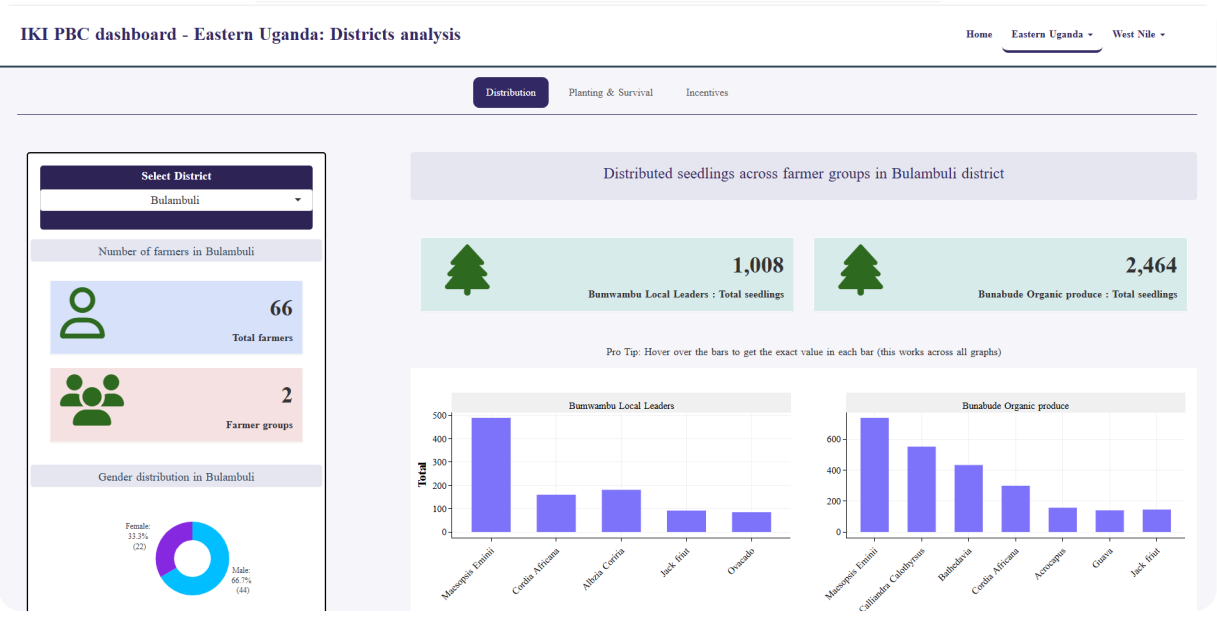Screen dimensions: 1217x617
Task: Switch to the Distribution tab
Action: point(510,92)
